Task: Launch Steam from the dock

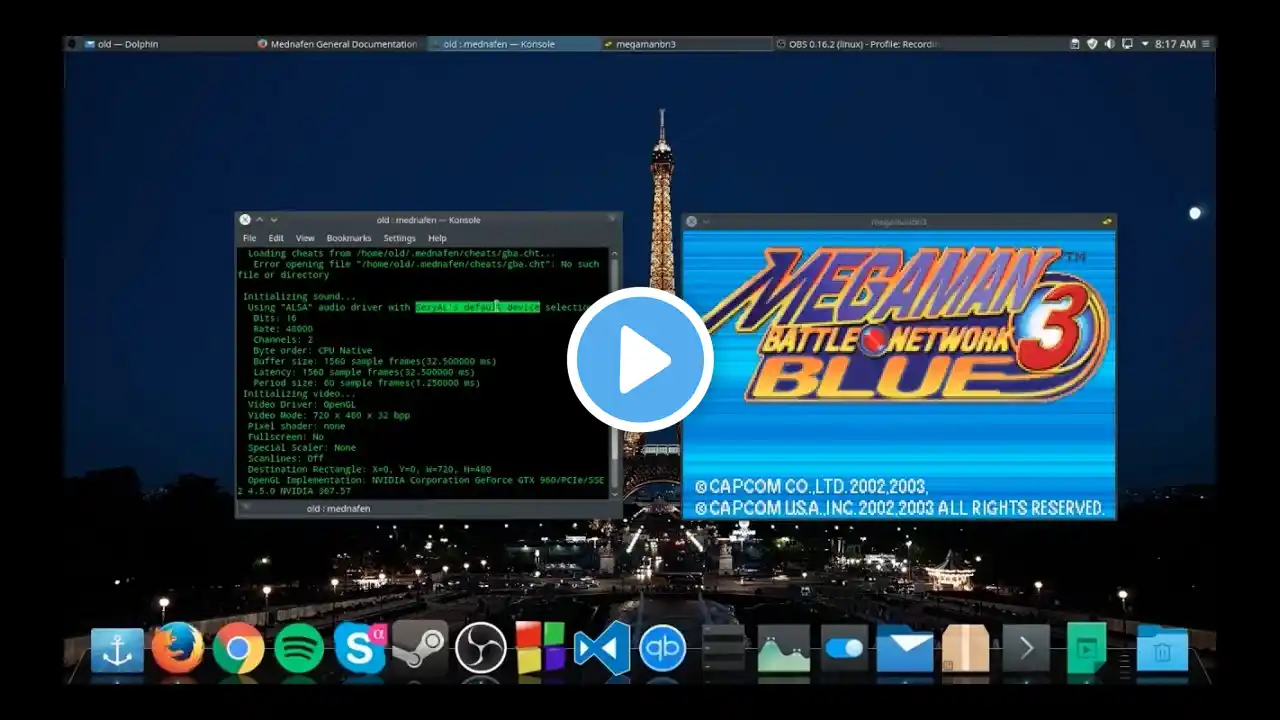Action: pyautogui.click(x=420, y=649)
